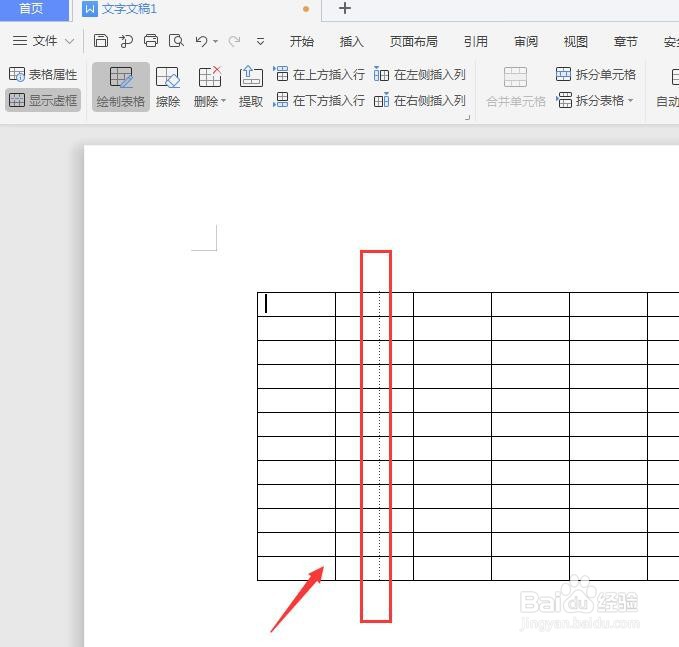Image resolution: width=679 pixels, height=647 pixels.
Task: Click the Redo arrow icon
Action: [x=234, y=41]
